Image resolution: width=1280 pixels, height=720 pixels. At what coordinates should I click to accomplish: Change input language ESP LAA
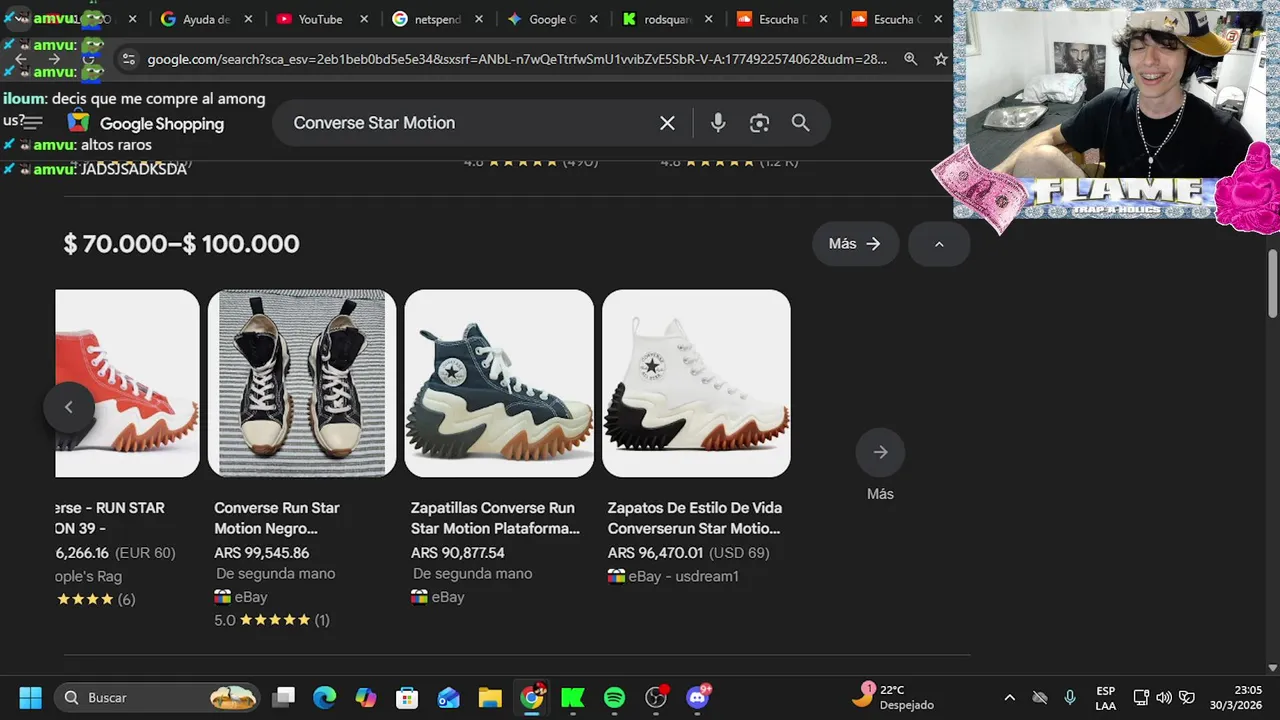[x=1105, y=697]
